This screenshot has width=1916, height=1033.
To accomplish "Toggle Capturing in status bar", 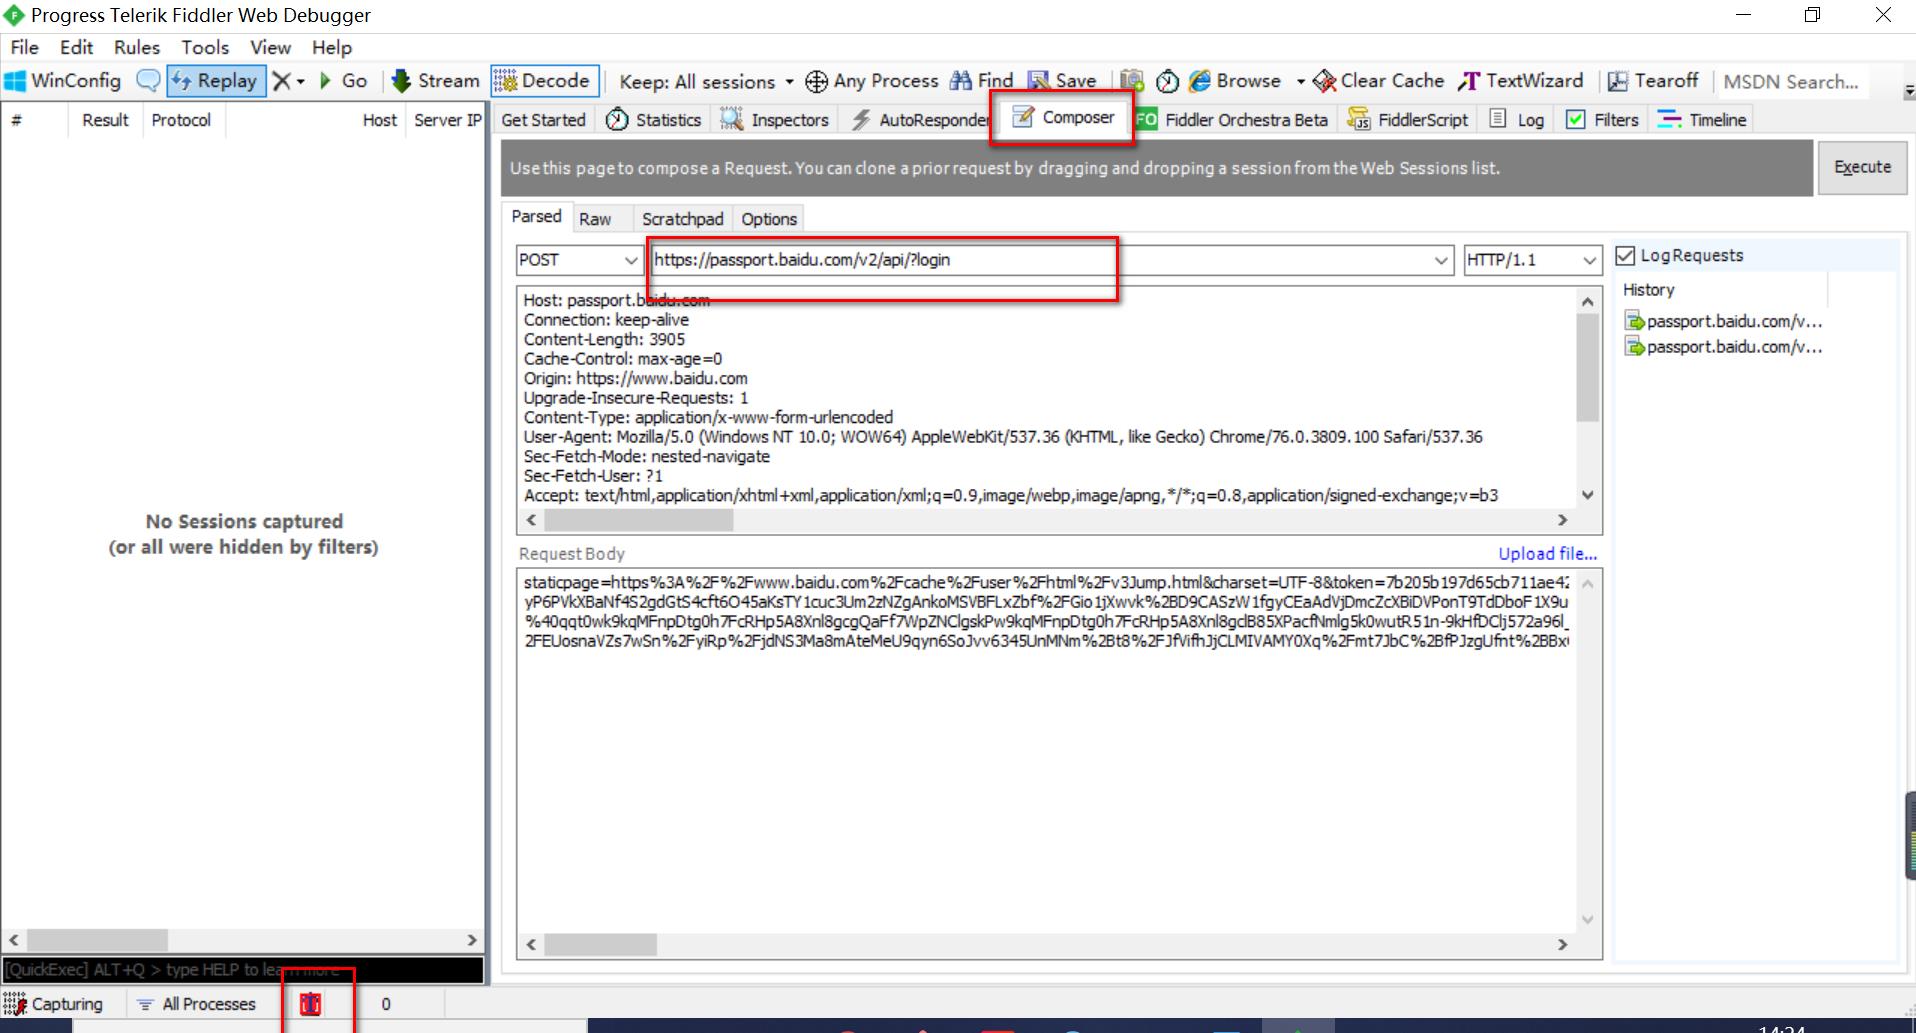I will [x=54, y=1004].
